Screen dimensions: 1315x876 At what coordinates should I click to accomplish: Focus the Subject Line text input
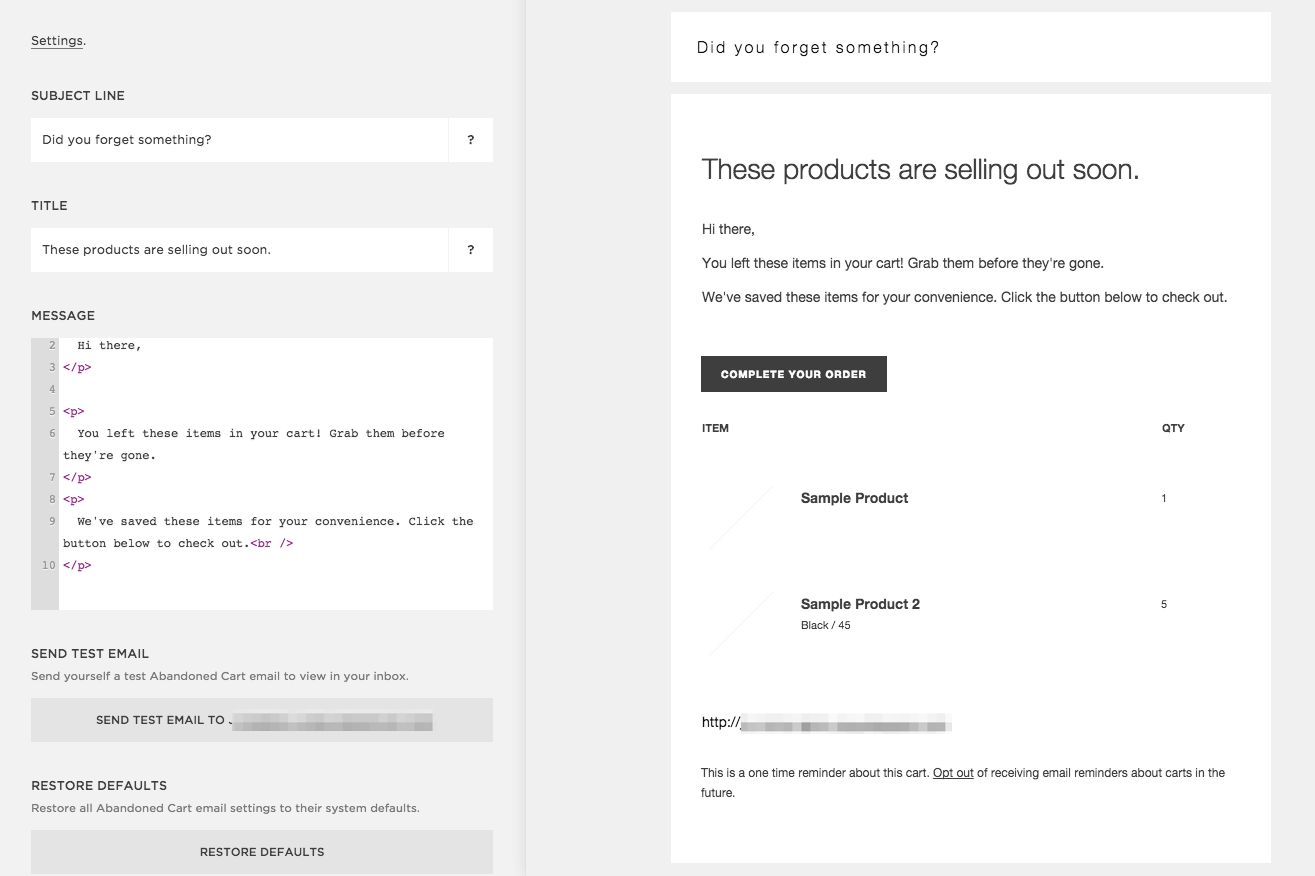pos(240,140)
